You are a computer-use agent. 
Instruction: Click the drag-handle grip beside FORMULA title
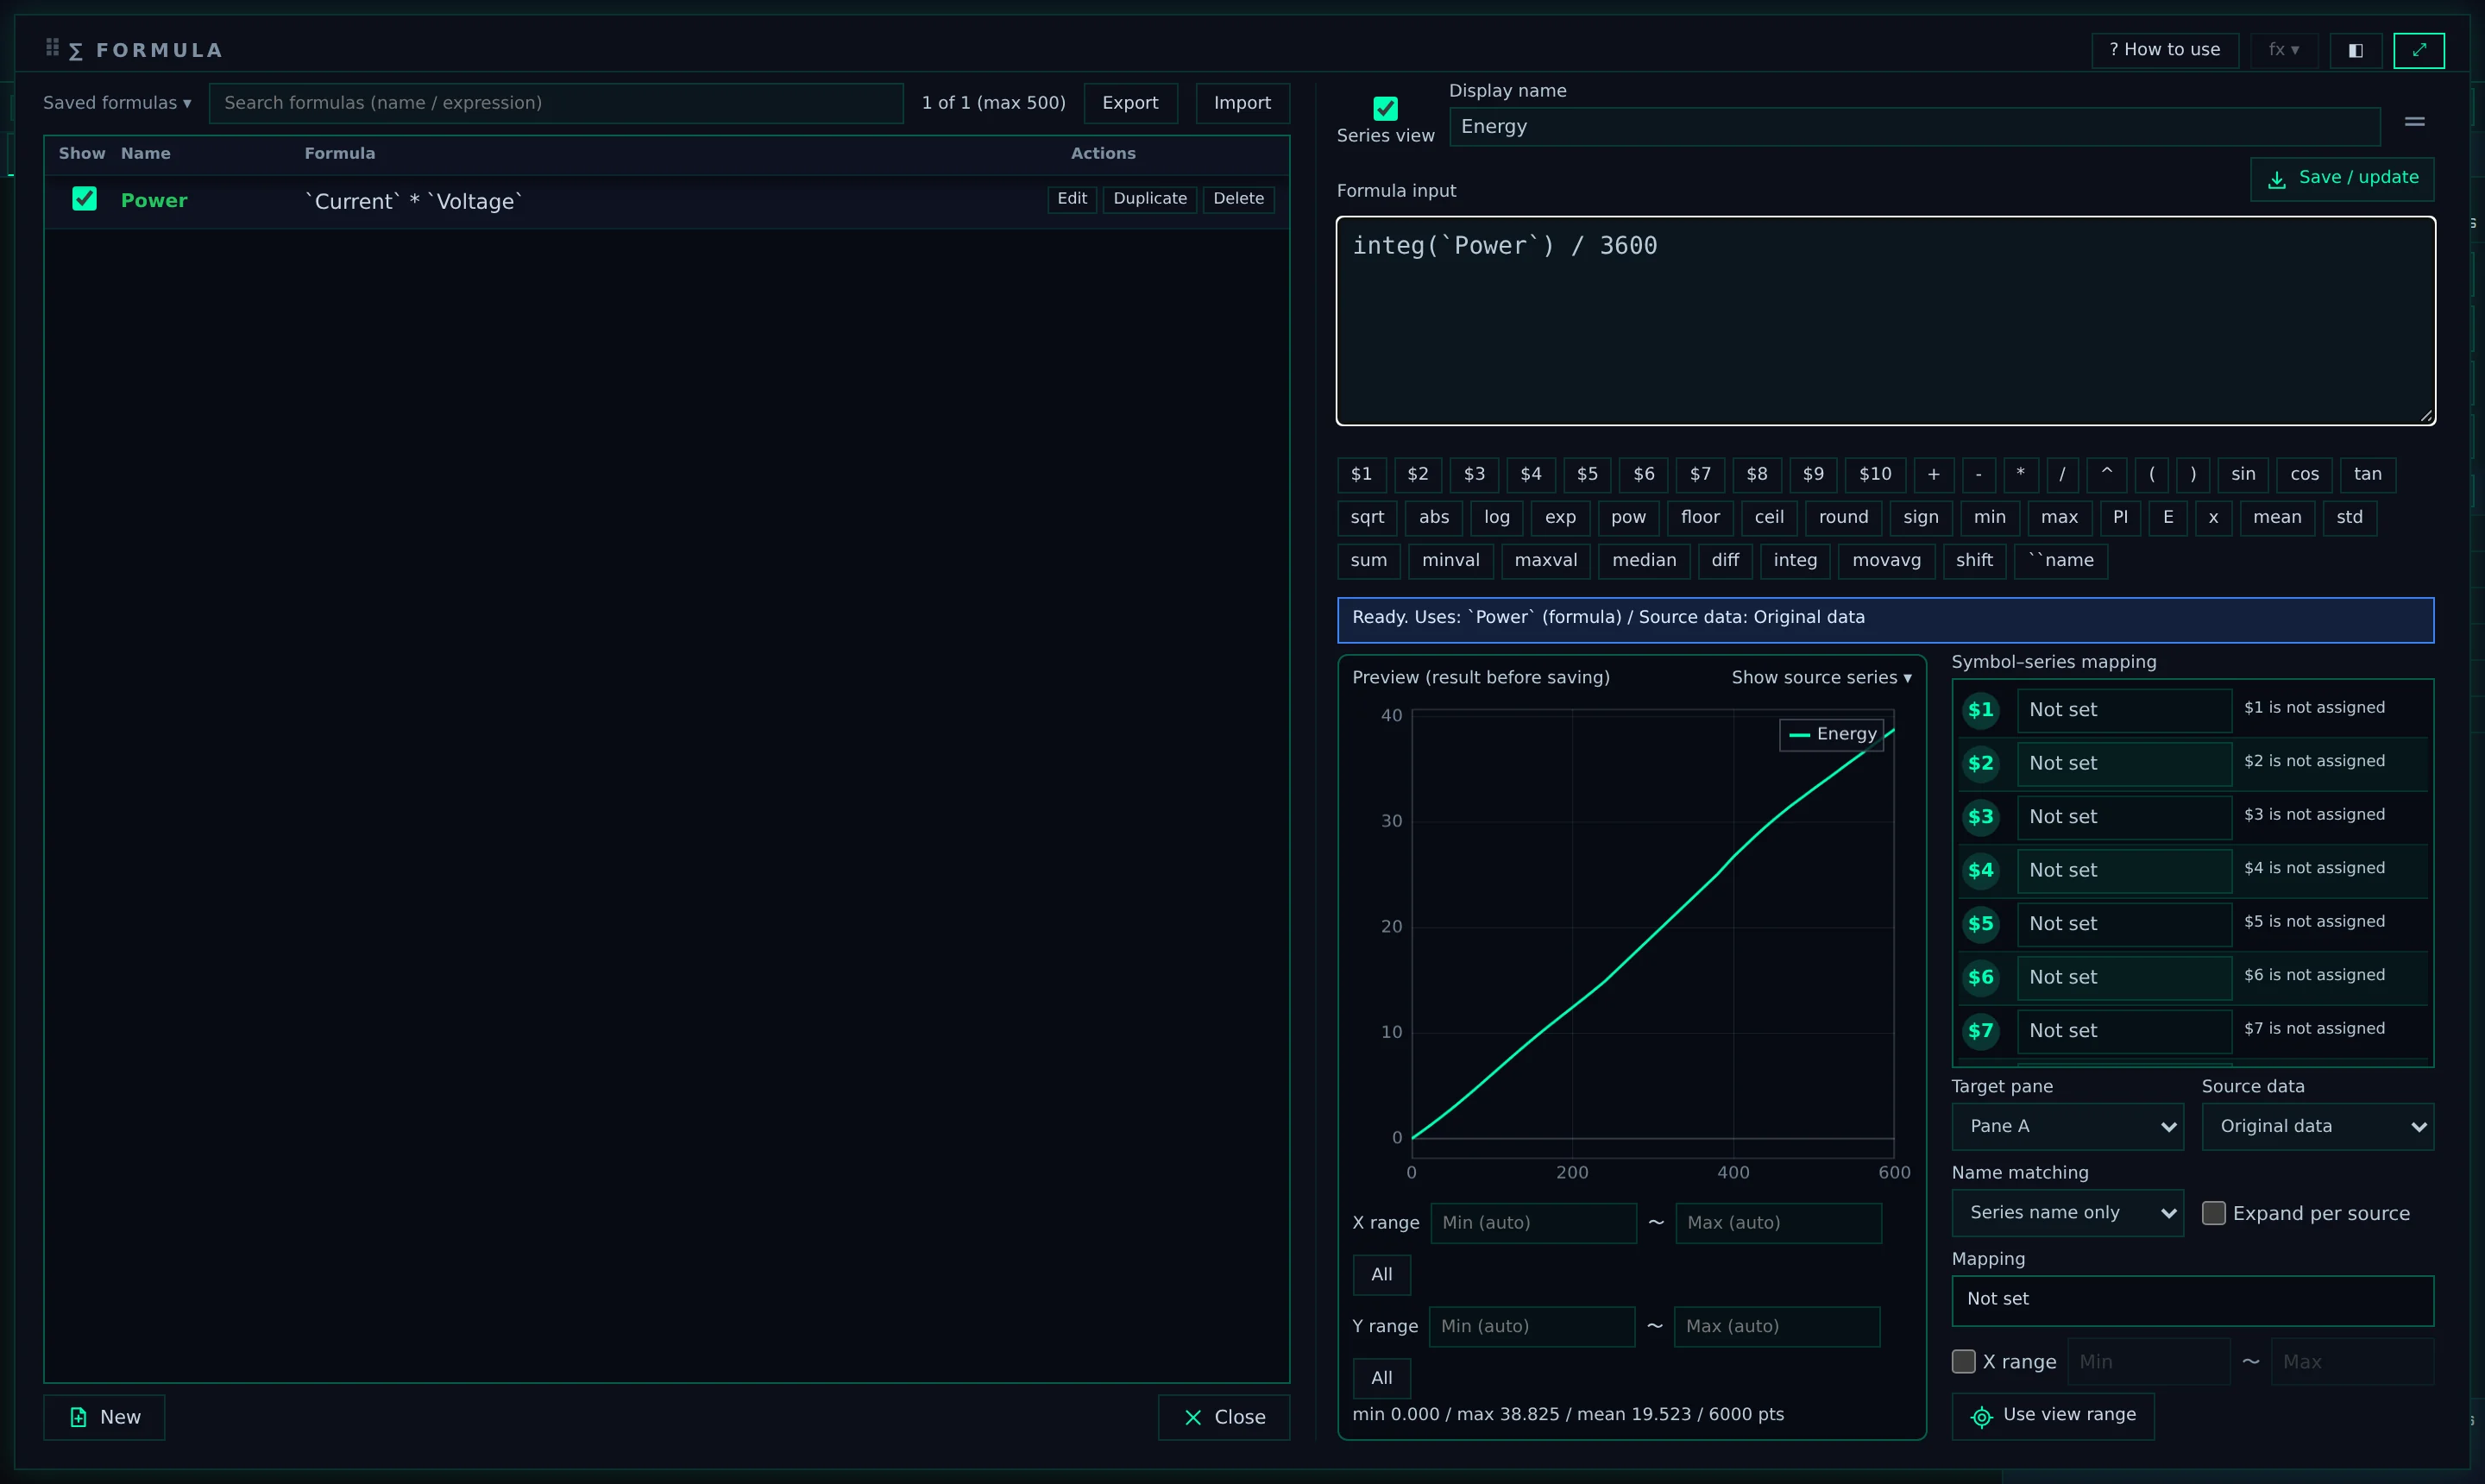tap(52, 47)
